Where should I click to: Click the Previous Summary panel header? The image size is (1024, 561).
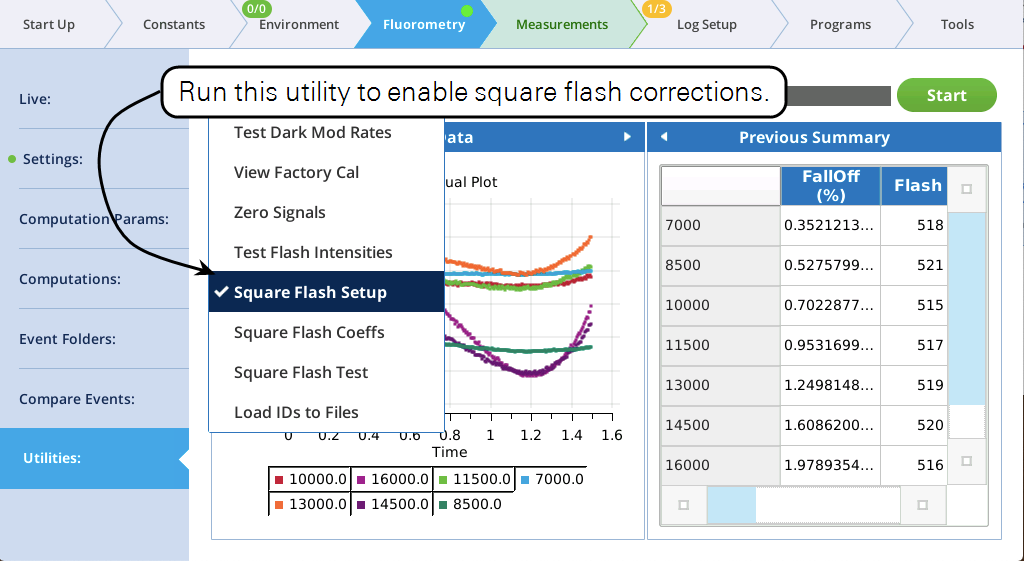(x=824, y=137)
